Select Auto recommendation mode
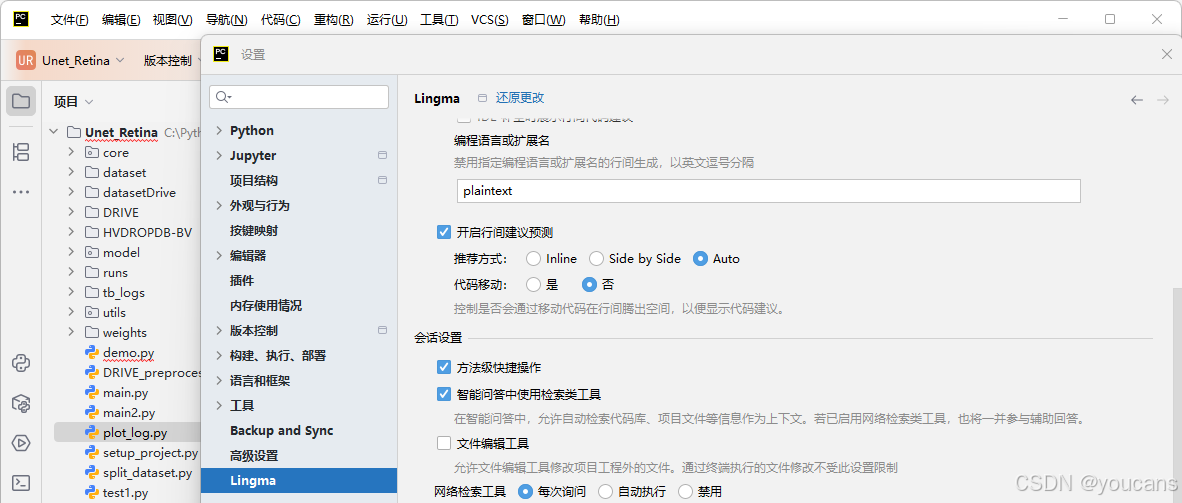The width and height of the screenshot is (1182, 503). tap(700, 259)
